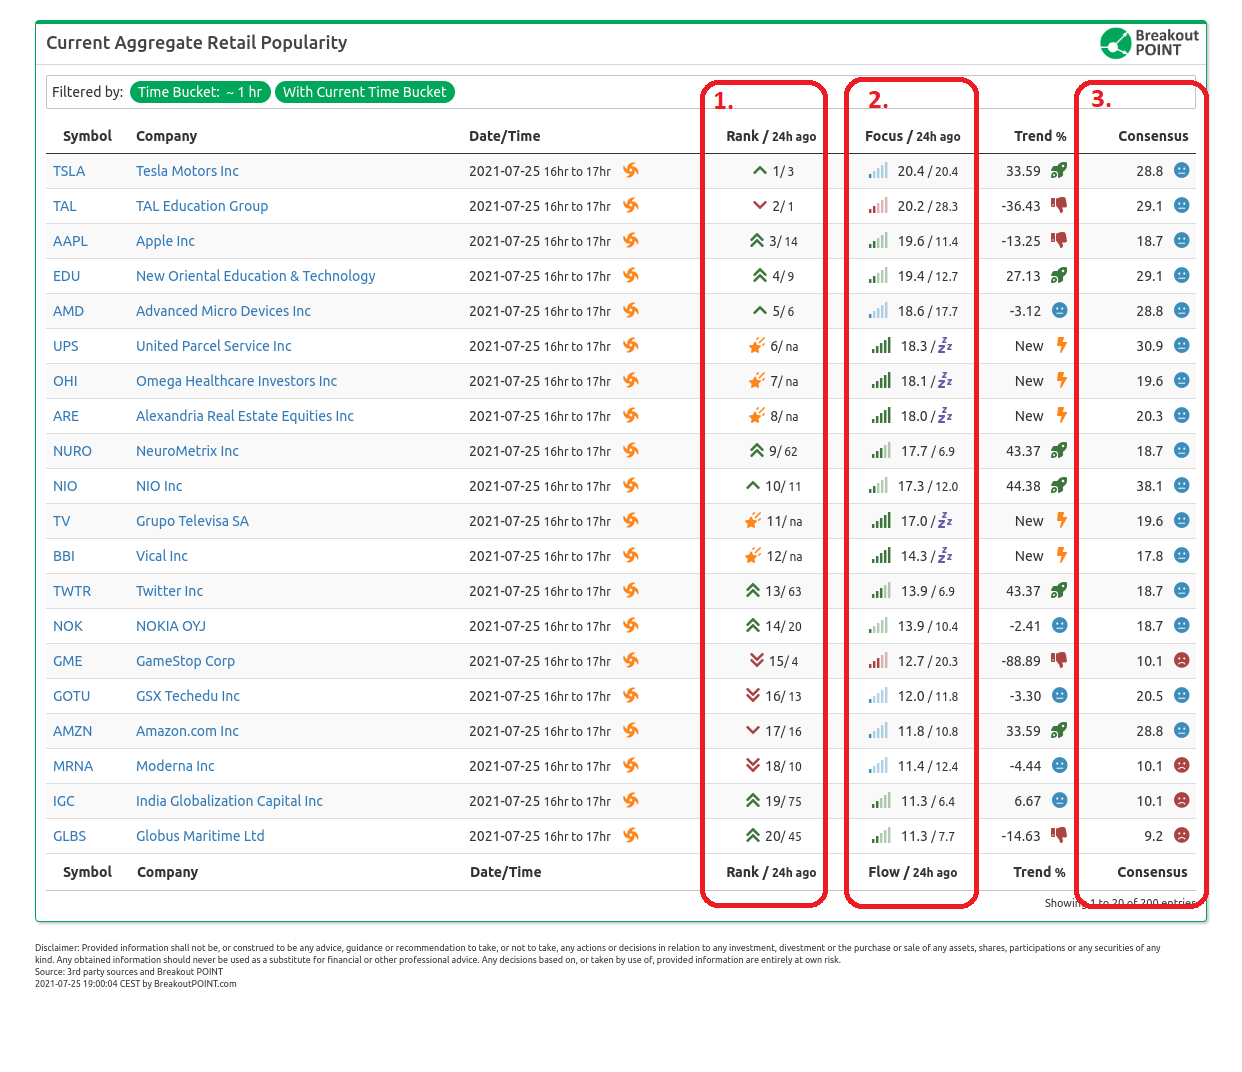
Task: Open the NOKIA OYJ link
Action: [171, 626]
